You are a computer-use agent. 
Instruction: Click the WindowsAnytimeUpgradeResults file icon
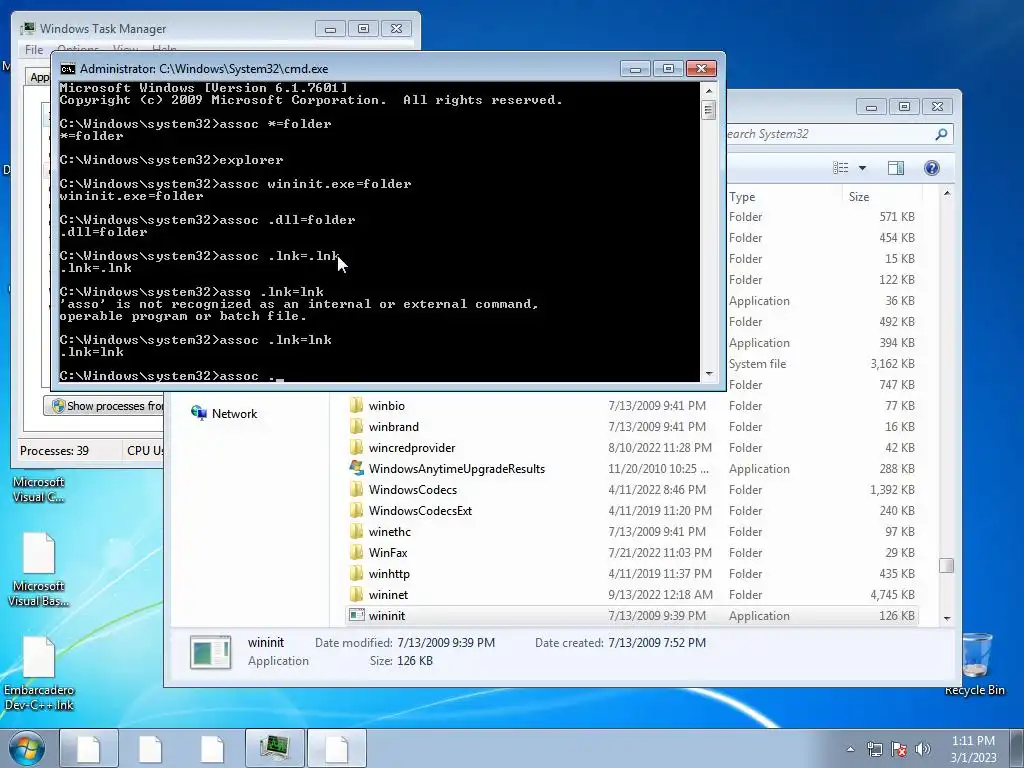[x=356, y=468]
